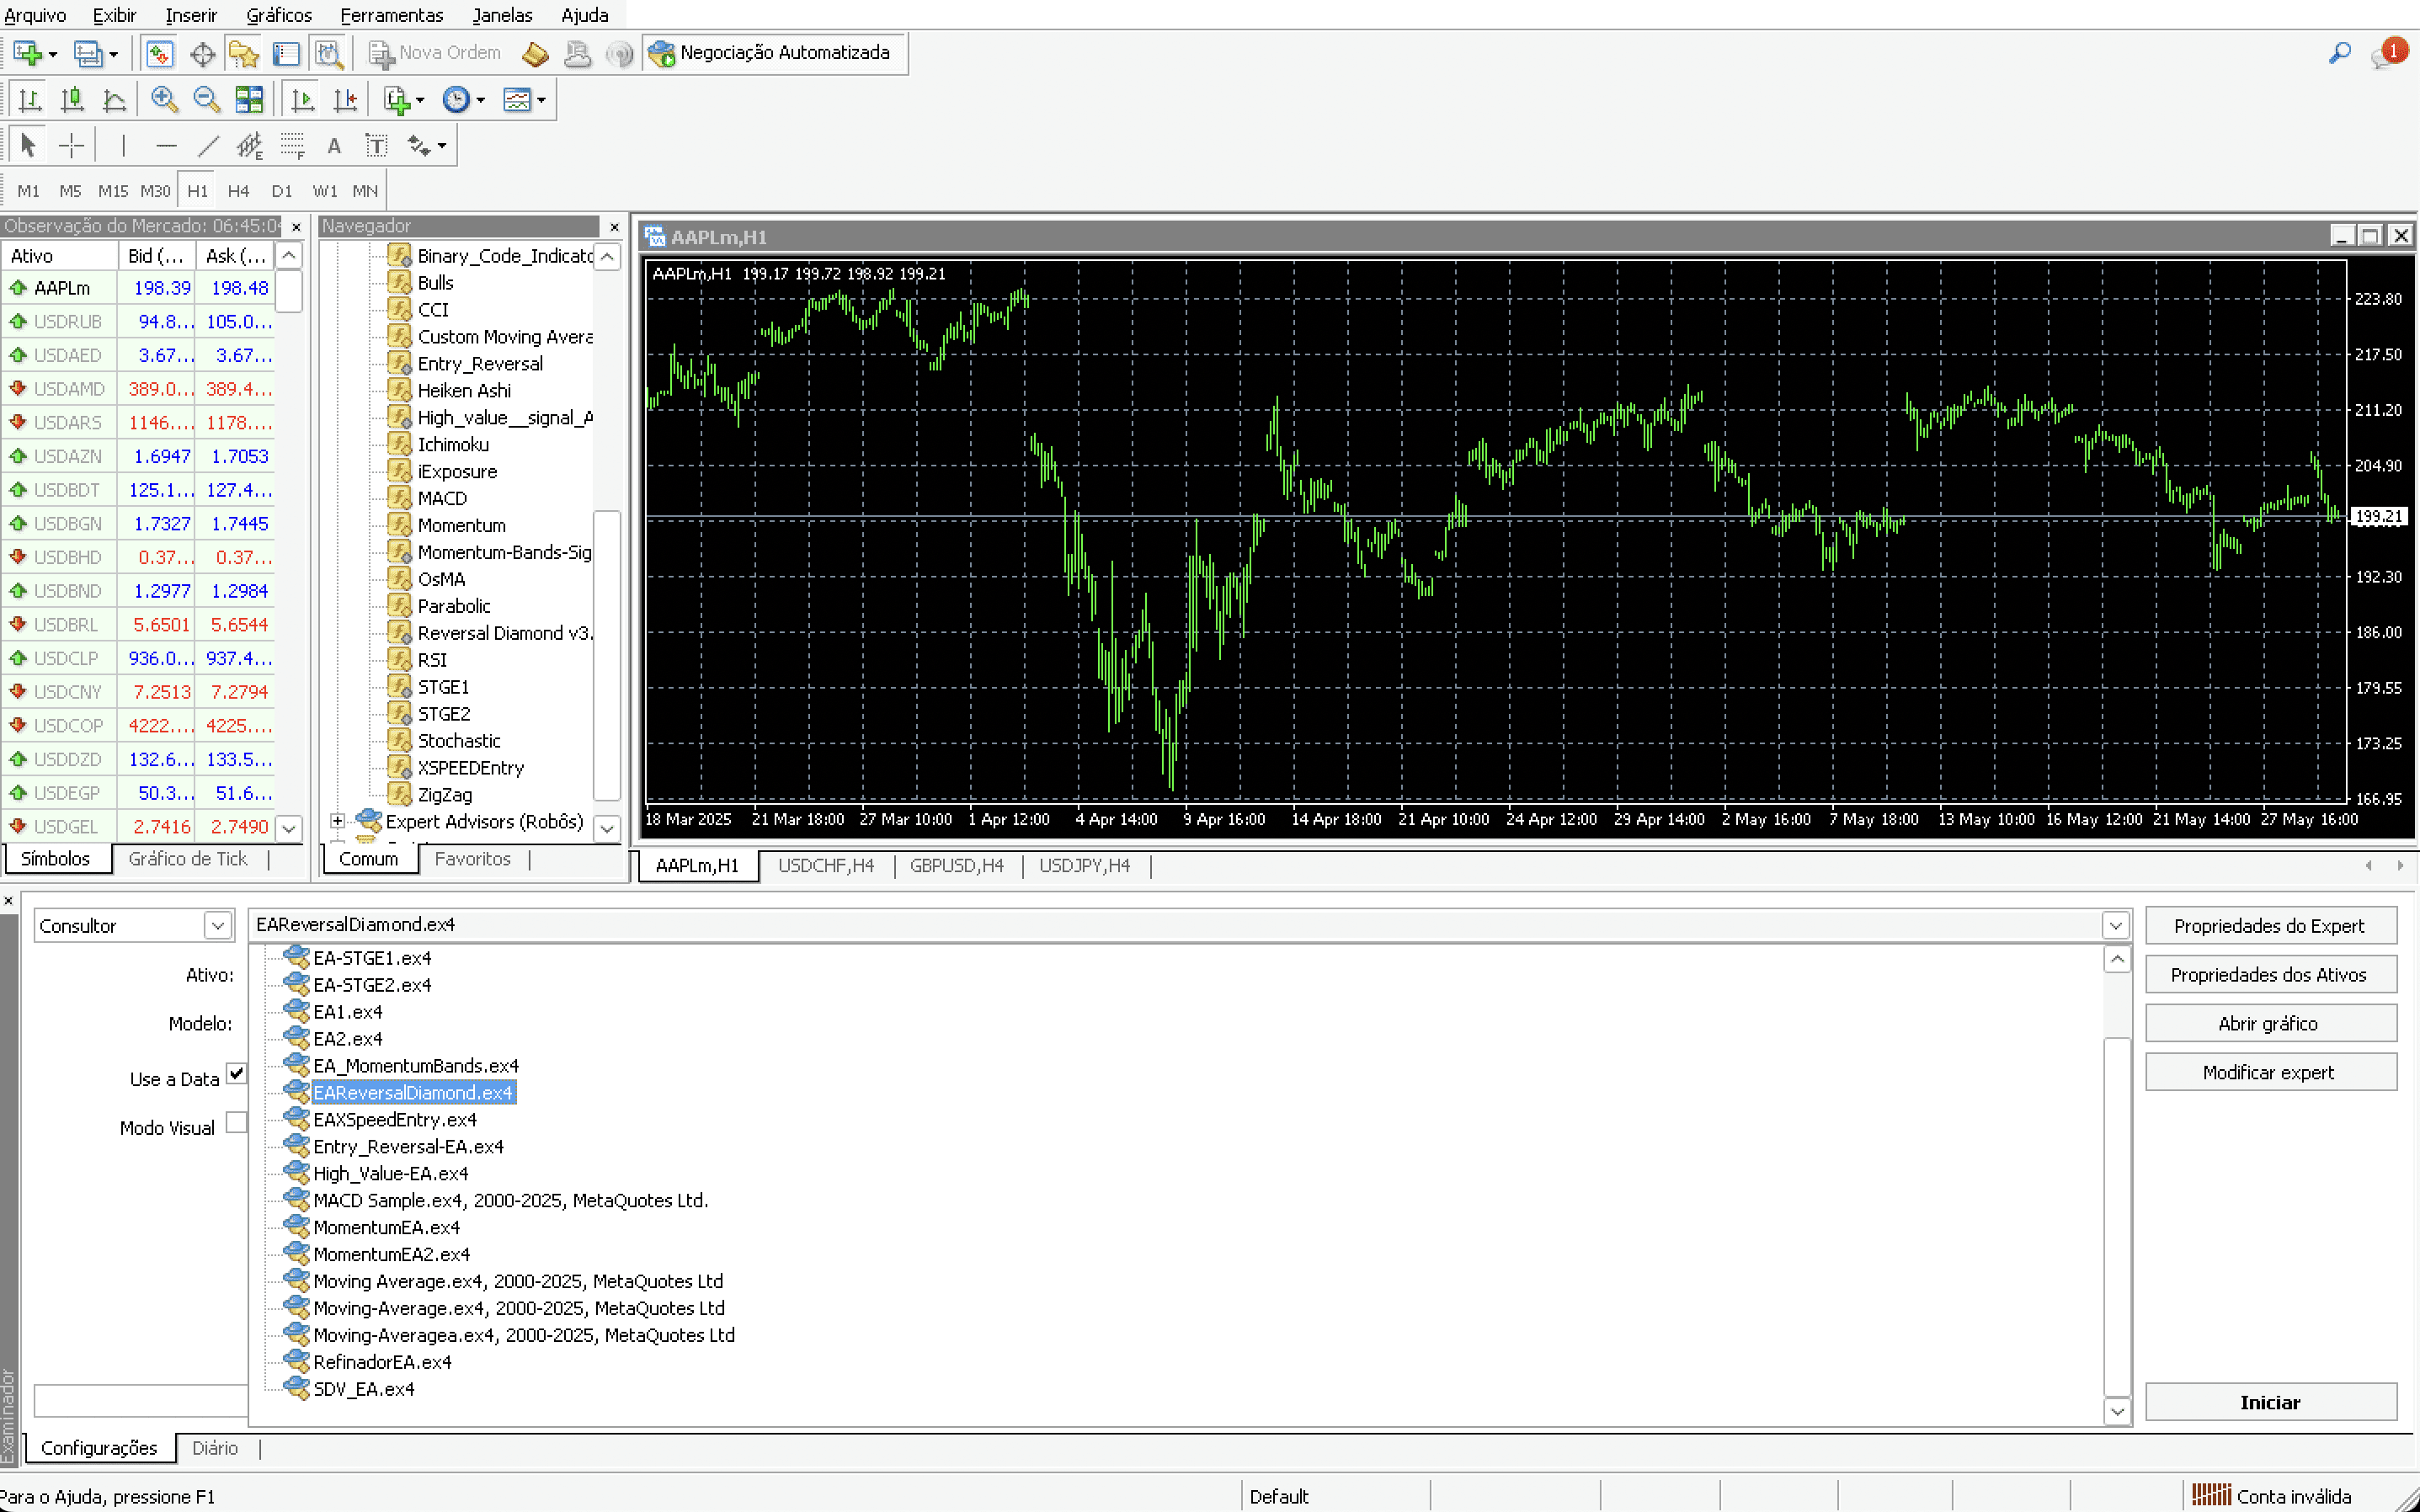Enable the Modo Visual checkbox
This screenshot has width=2420, height=1512.
(237, 1123)
